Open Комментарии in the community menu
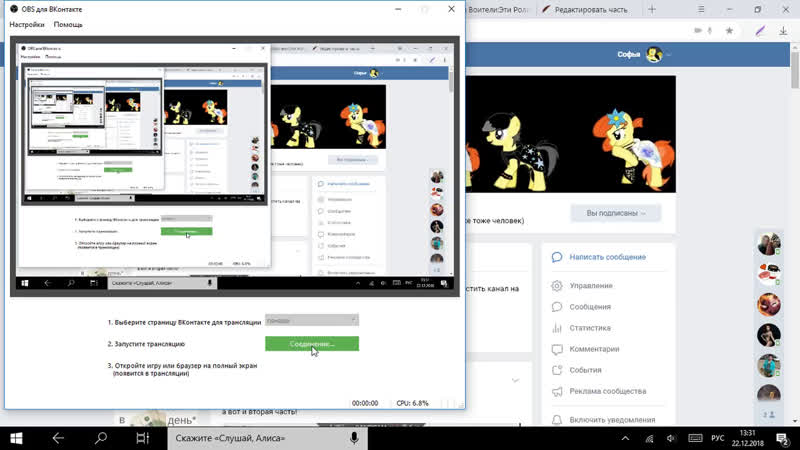800x450 pixels. click(594, 349)
